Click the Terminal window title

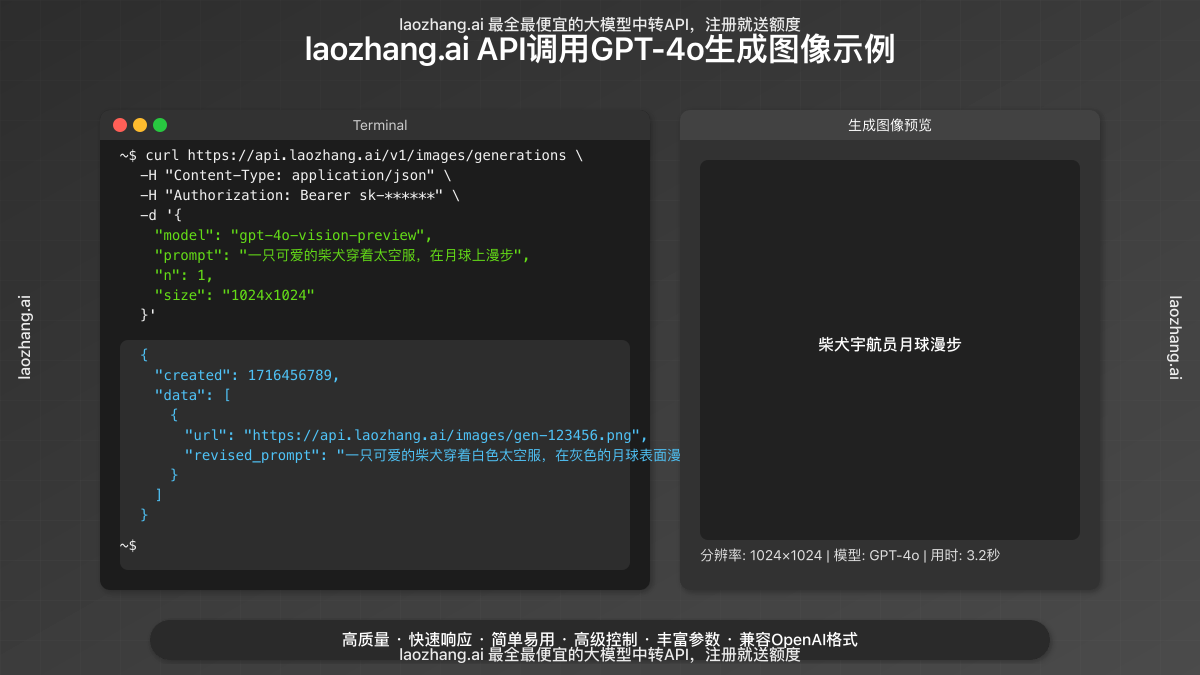click(380, 125)
